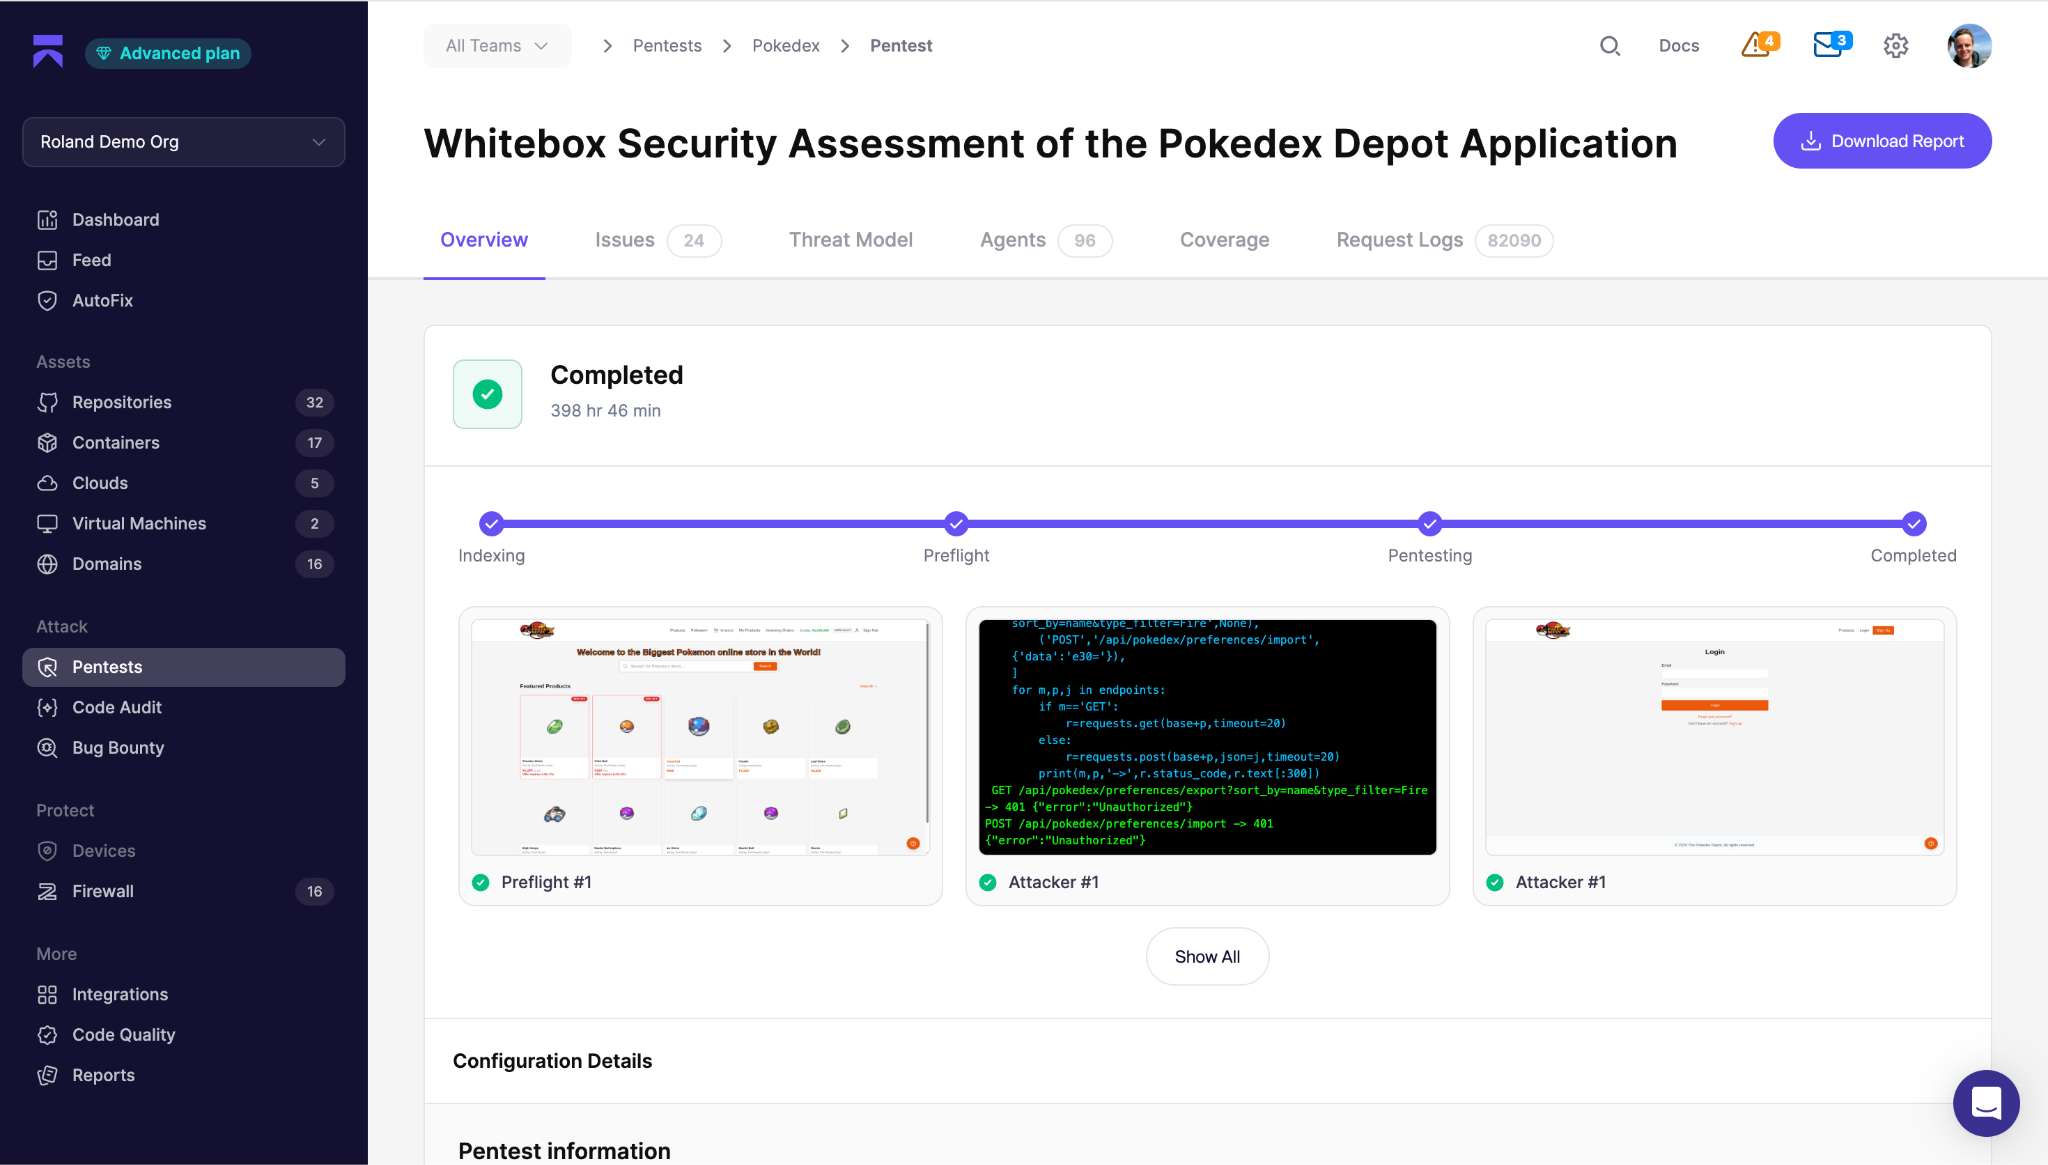Click the Advanced plan badge

(x=168, y=53)
